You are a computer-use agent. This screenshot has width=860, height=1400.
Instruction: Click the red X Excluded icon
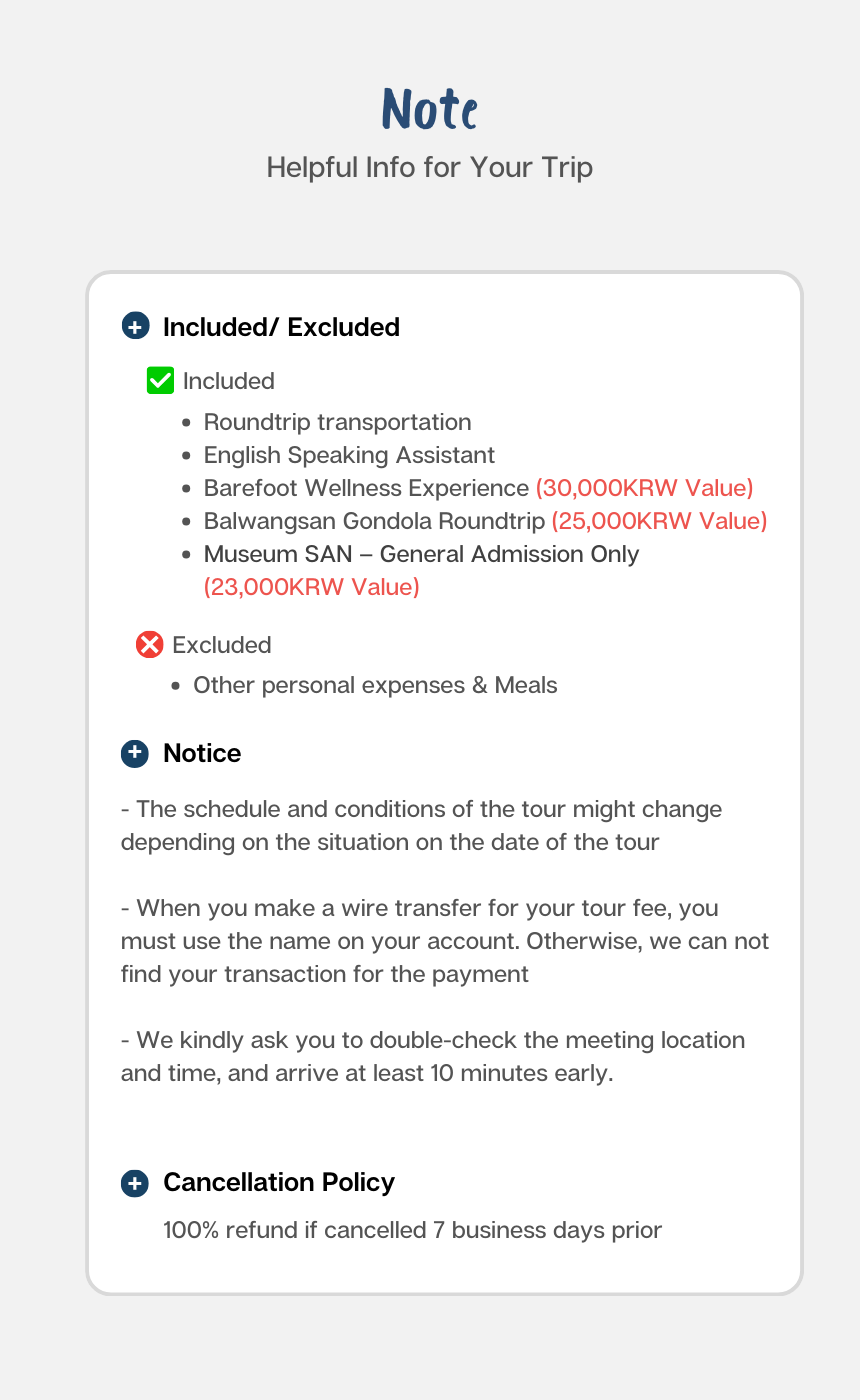click(x=149, y=645)
